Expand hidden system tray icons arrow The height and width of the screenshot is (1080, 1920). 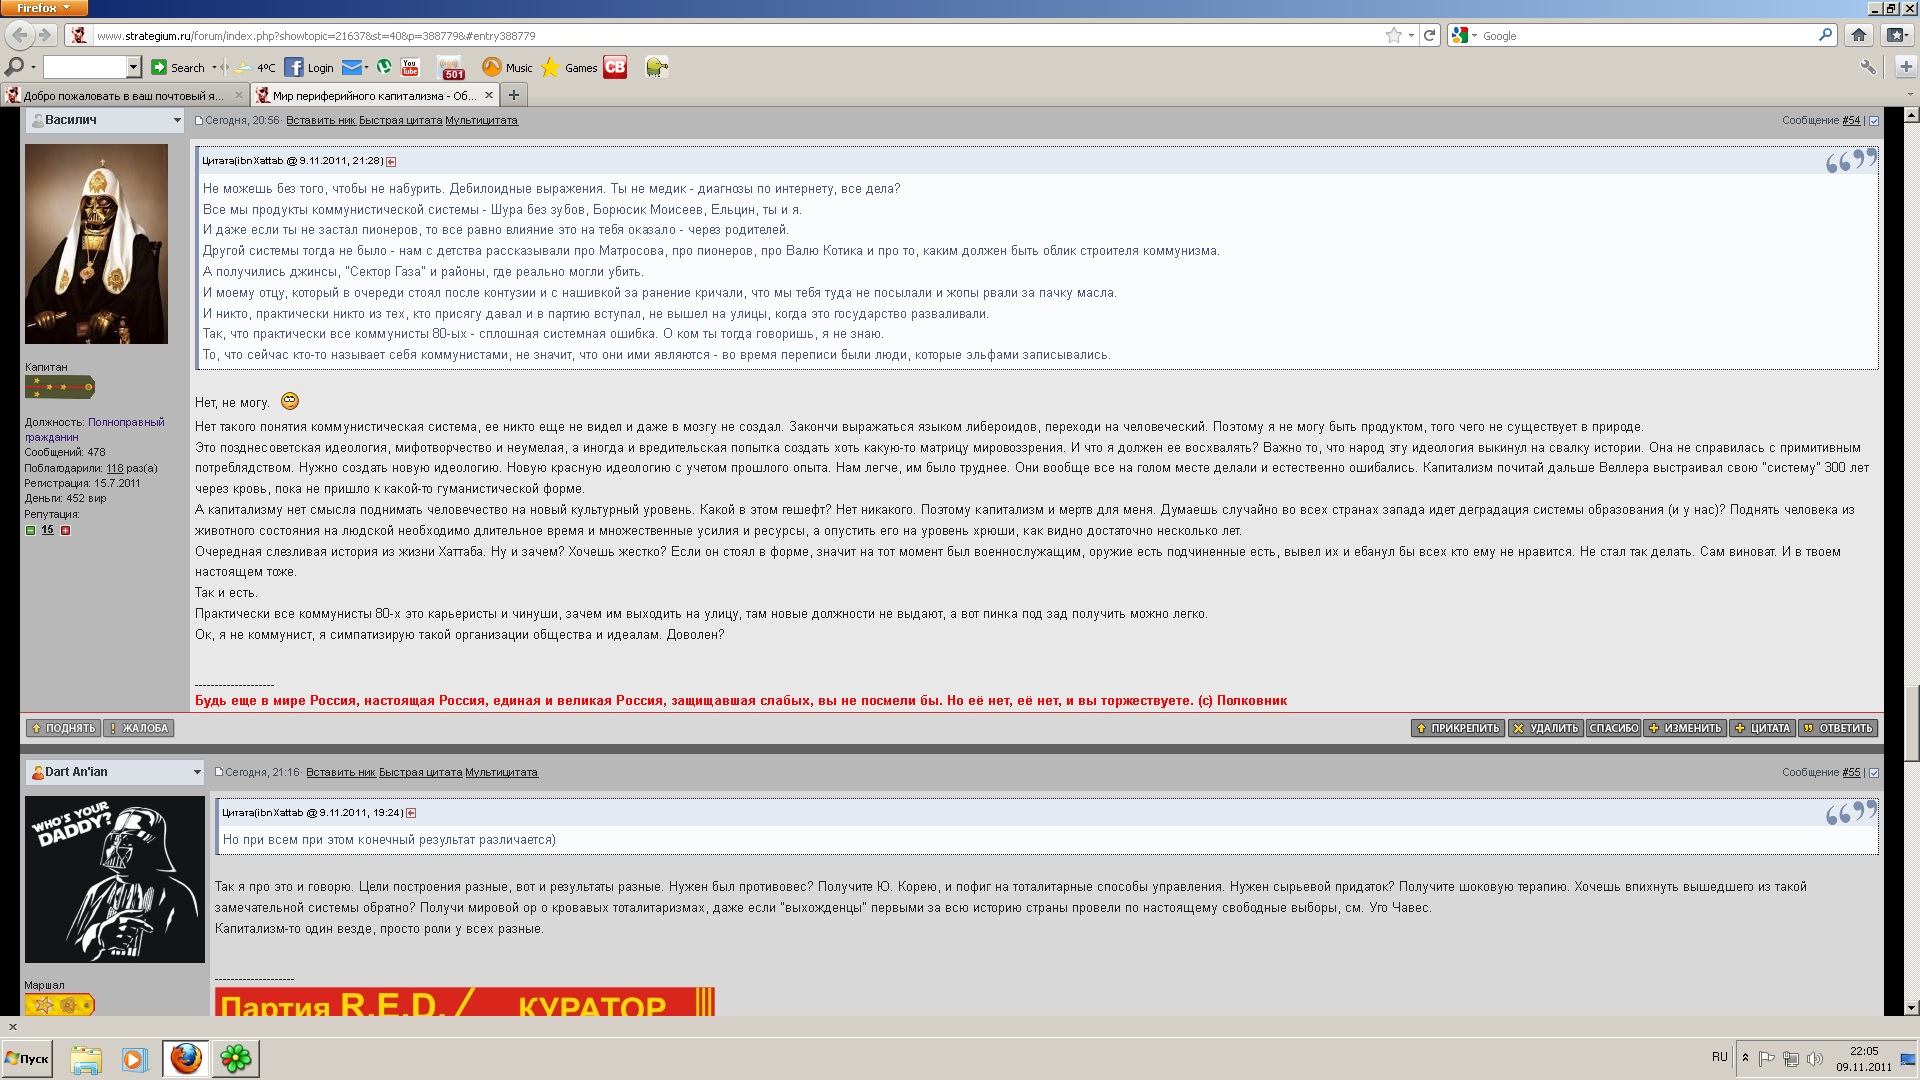pos(1745,1058)
